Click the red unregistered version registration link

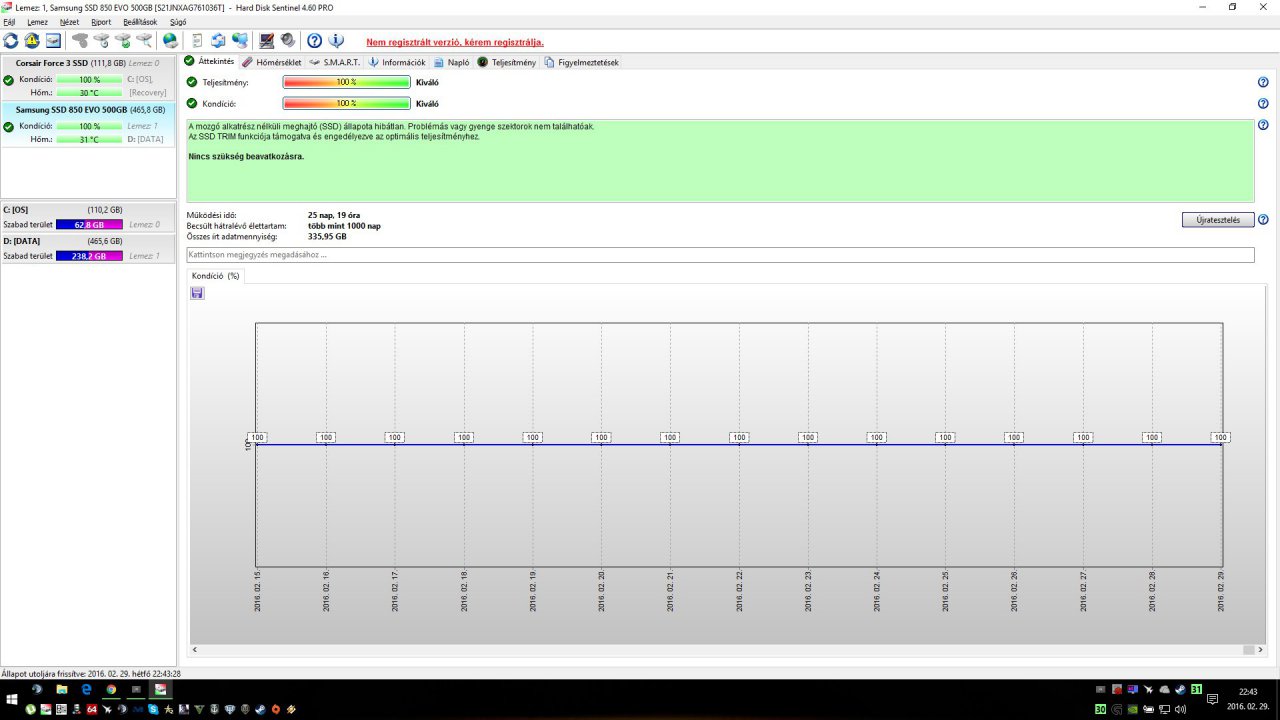pyautogui.click(x=455, y=42)
